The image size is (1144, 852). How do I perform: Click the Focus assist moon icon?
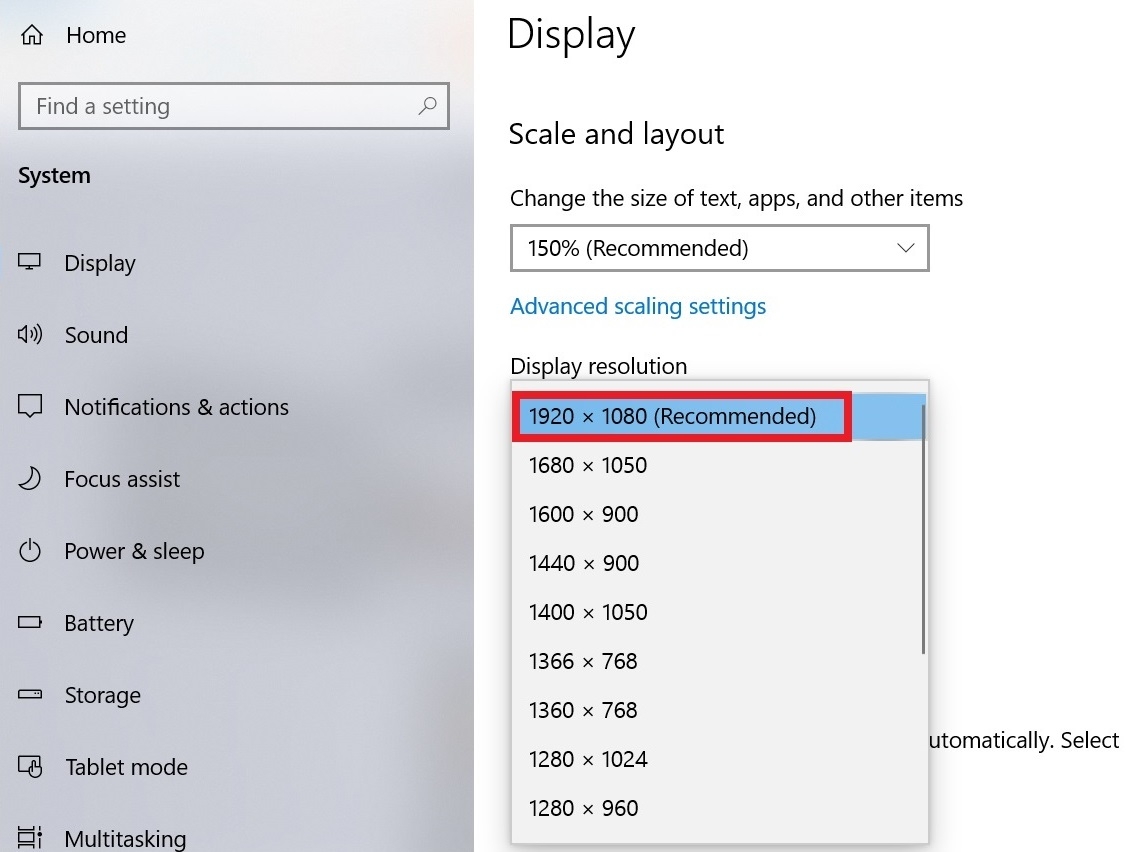30,479
